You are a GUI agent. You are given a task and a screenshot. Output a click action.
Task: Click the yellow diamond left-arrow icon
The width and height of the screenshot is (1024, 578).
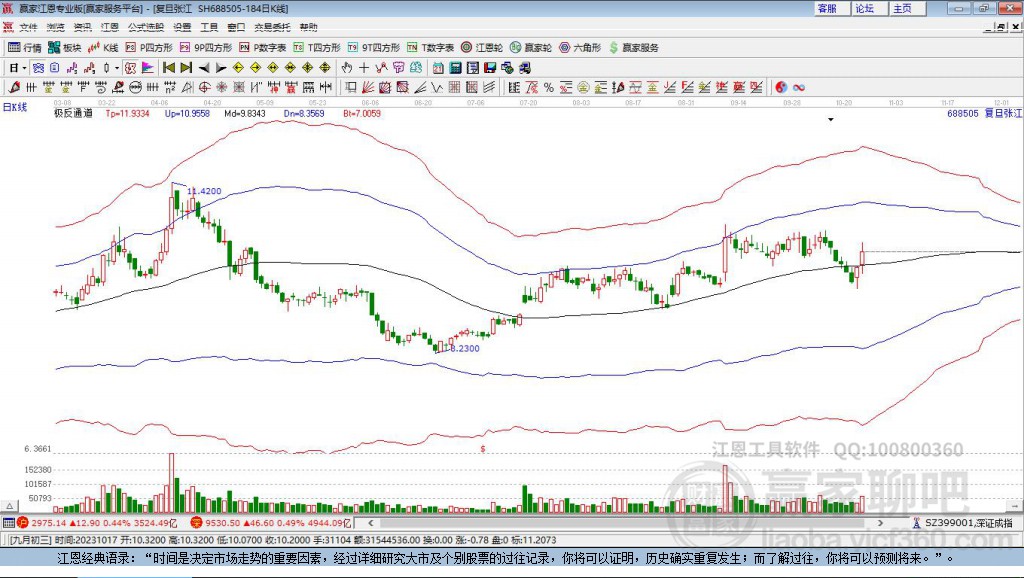point(238,68)
